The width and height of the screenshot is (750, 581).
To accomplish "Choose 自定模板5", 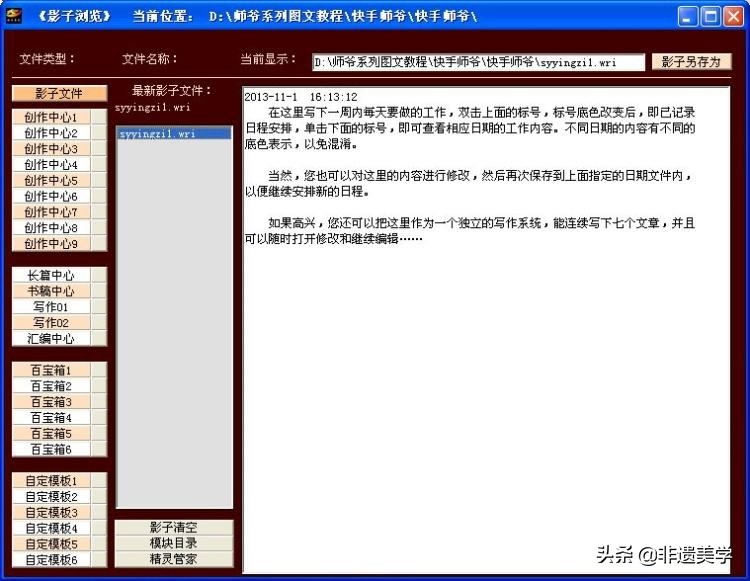I will (51, 543).
